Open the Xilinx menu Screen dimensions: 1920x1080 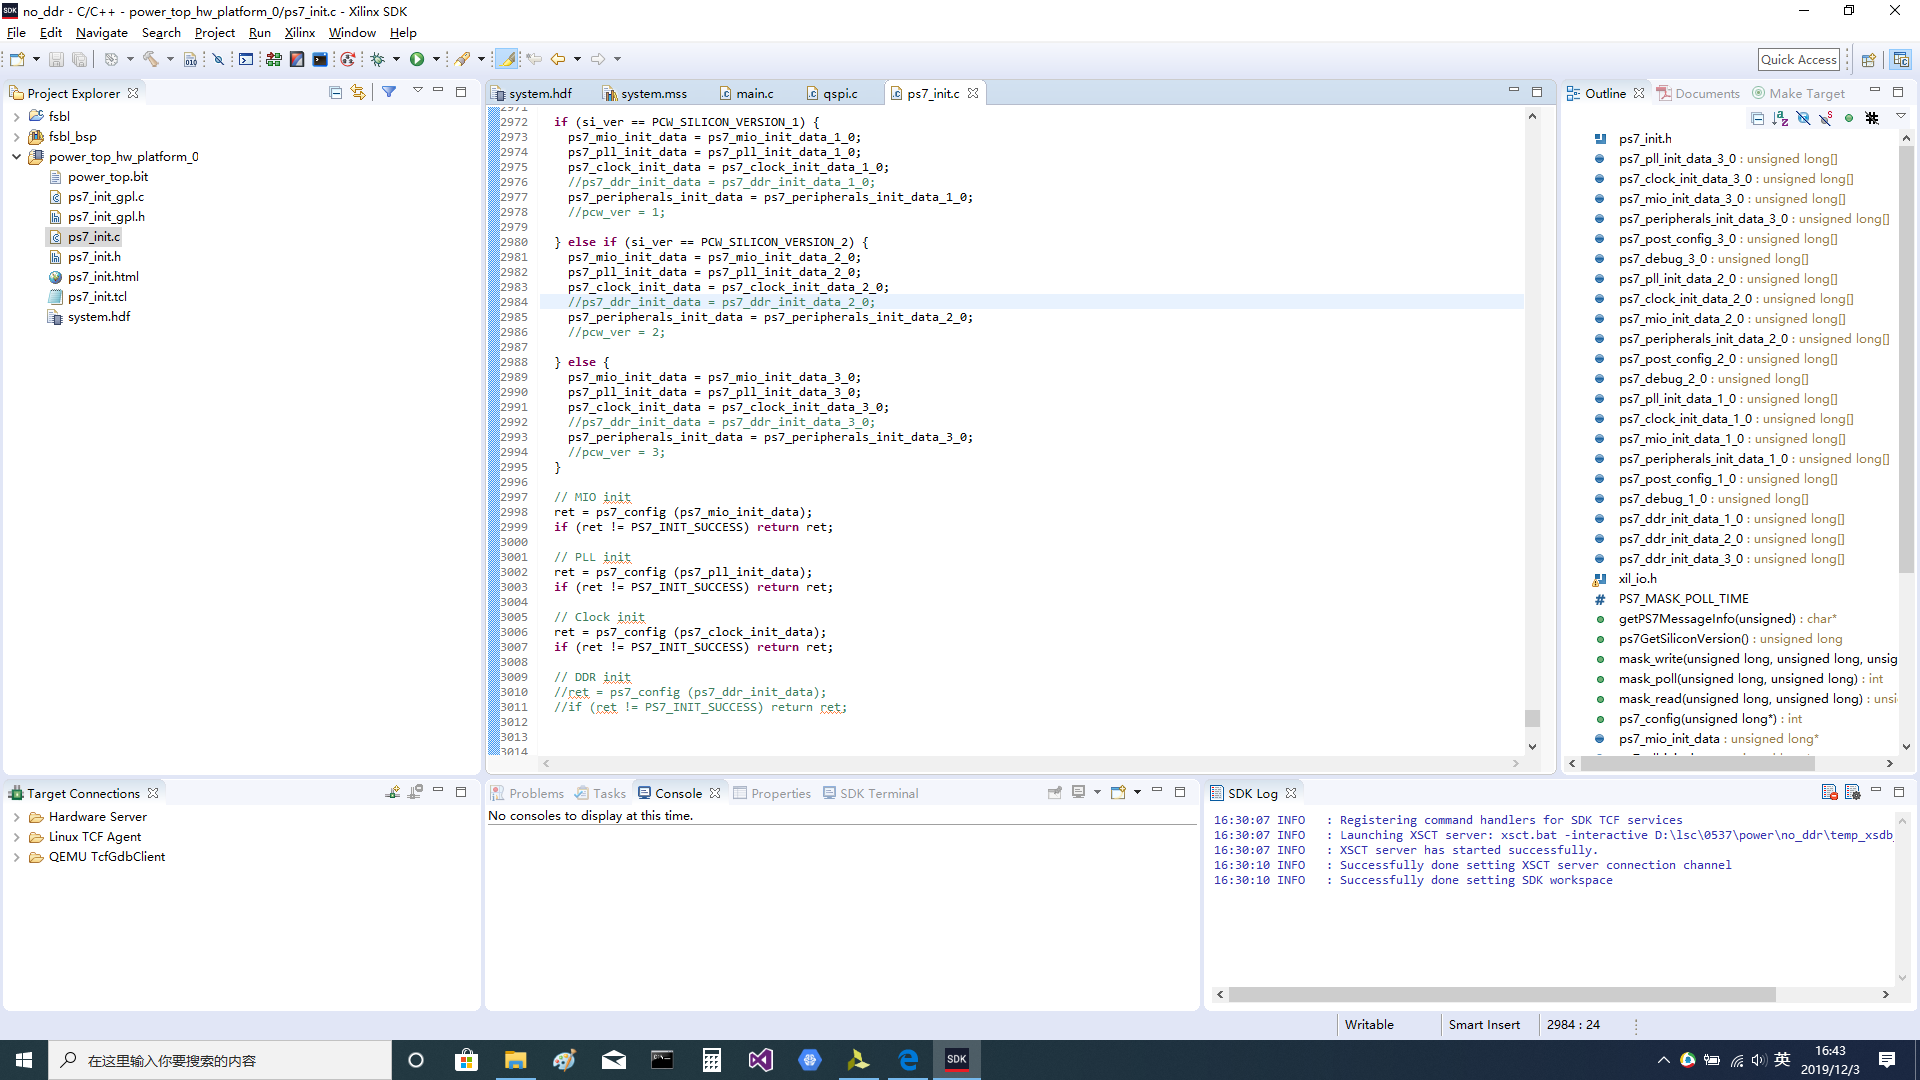point(299,33)
